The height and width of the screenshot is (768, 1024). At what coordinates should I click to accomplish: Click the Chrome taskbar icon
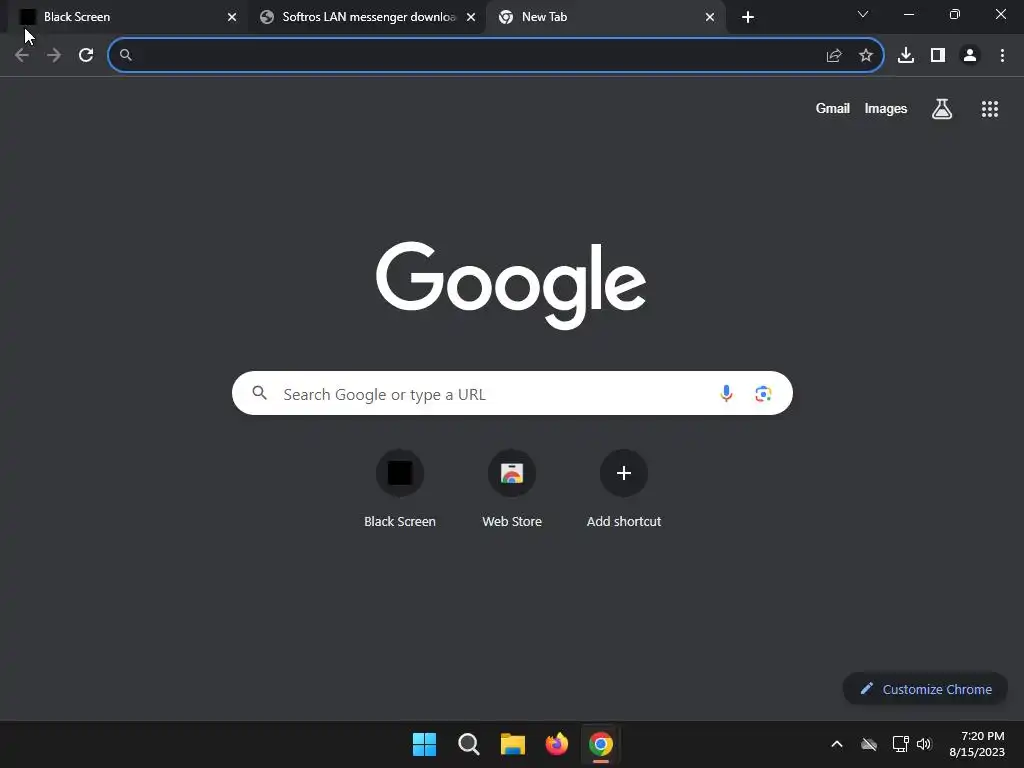pos(601,744)
